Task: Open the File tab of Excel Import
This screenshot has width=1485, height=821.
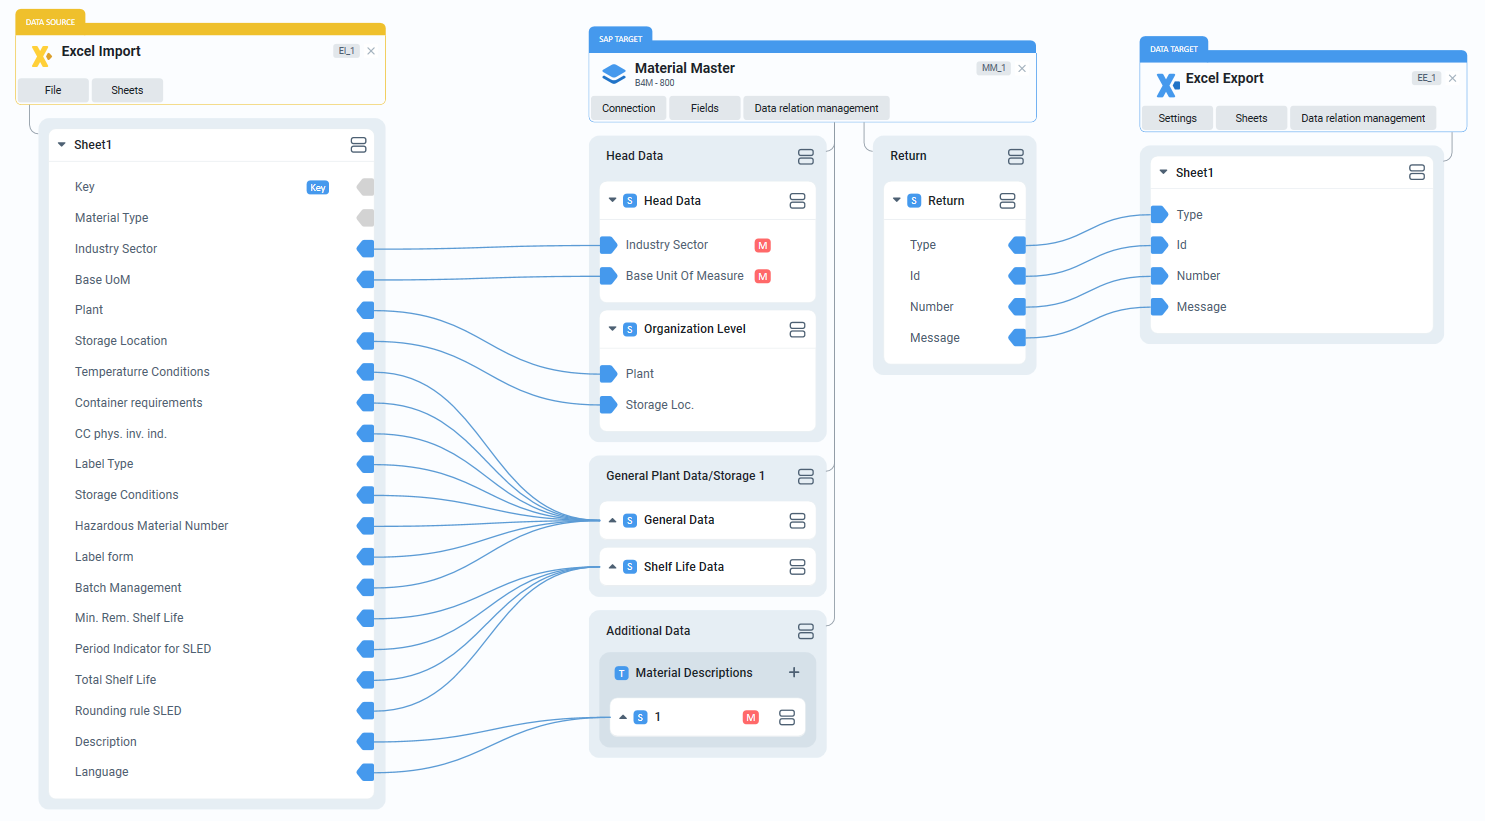Action: point(53,90)
